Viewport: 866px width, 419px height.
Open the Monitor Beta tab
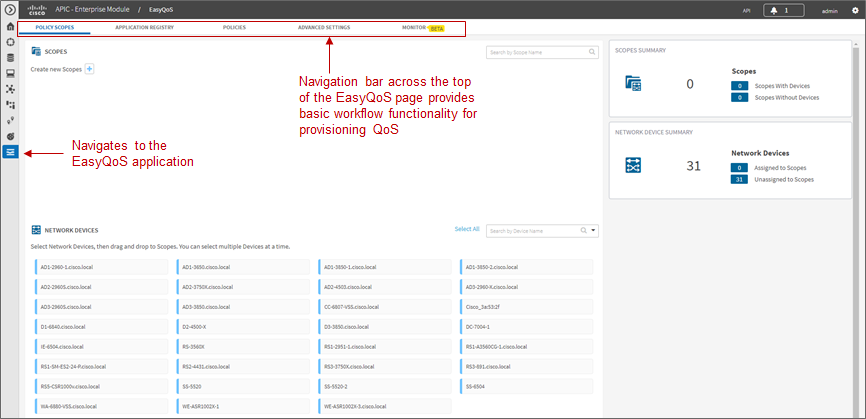423,28
